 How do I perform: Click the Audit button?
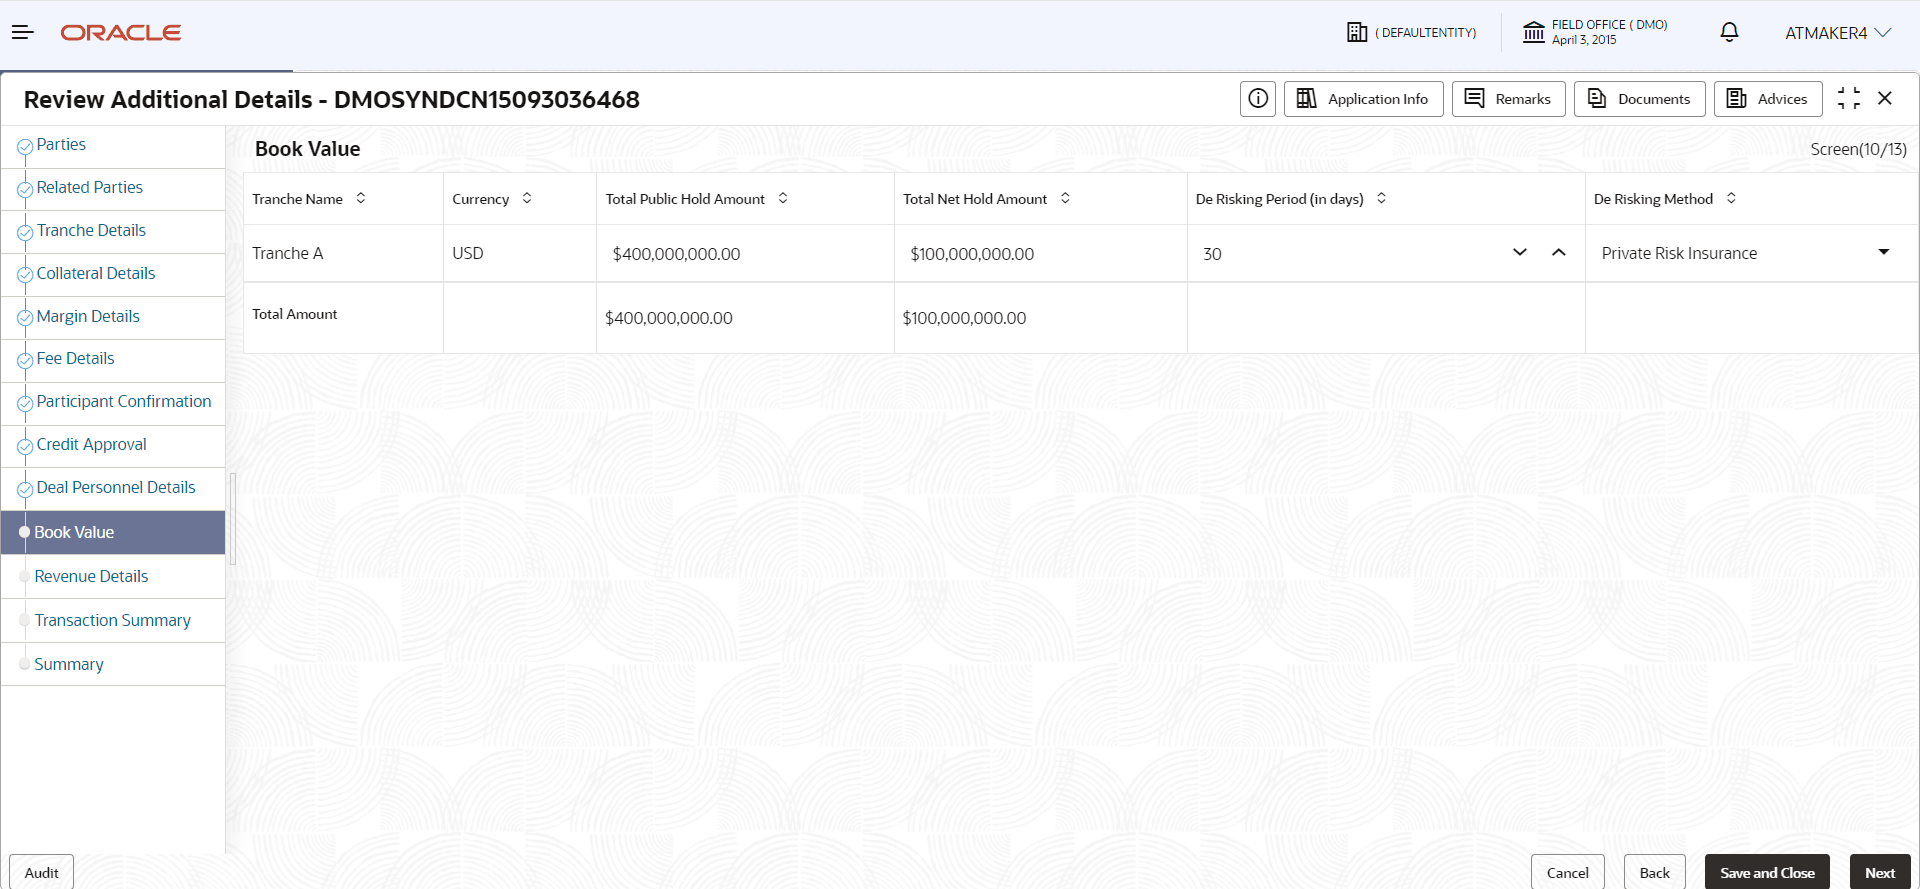42,872
